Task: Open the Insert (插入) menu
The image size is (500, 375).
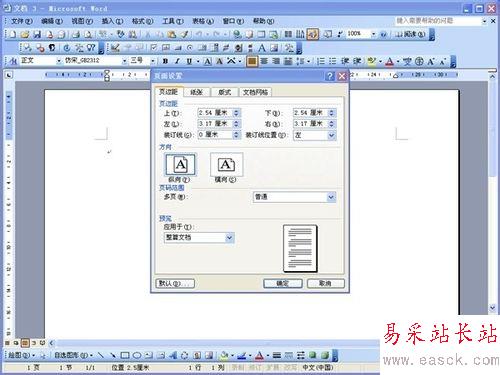Action: pyautogui.click(x=112, y=21)
